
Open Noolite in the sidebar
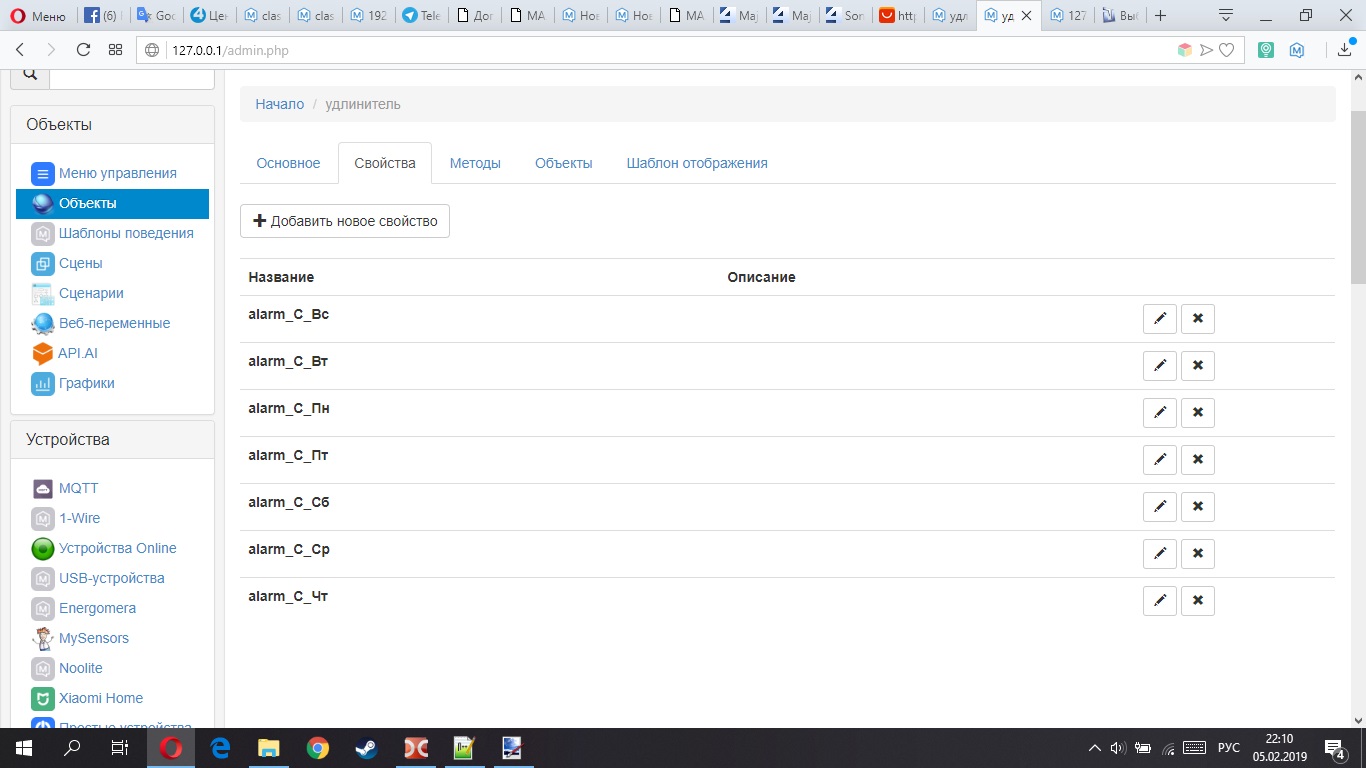coord(67,668)
